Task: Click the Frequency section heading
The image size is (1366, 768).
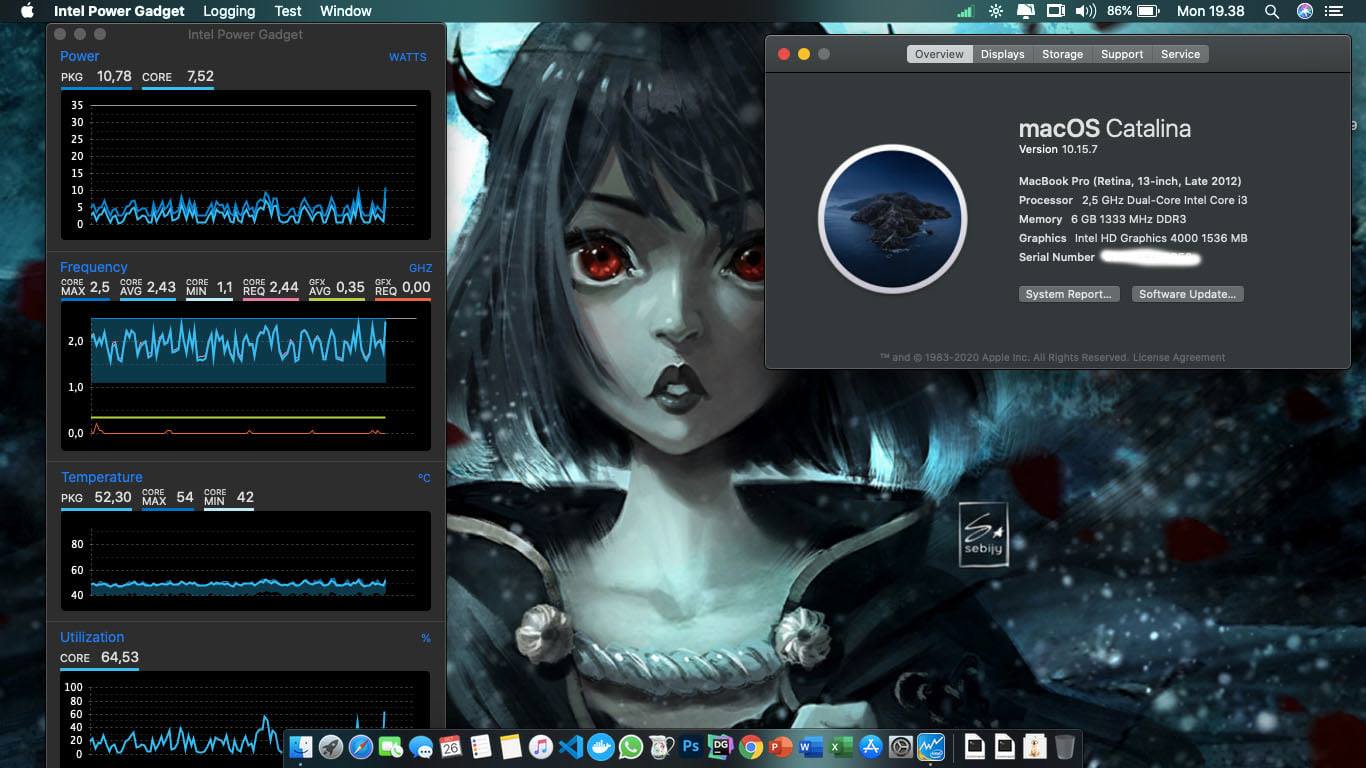Action: pyautogui.click(x=93, y=267)
